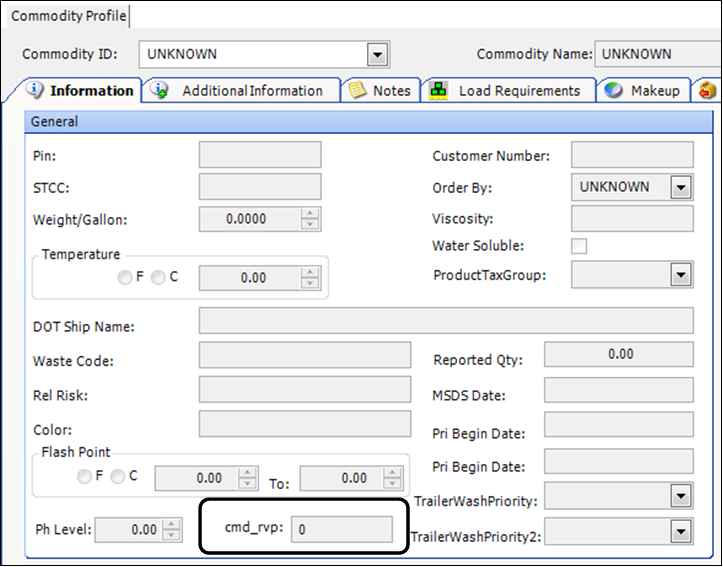Increase Flash Point To value
This screenshot has width=723, height=567.
pyautogui.click(x=392, y=473)
